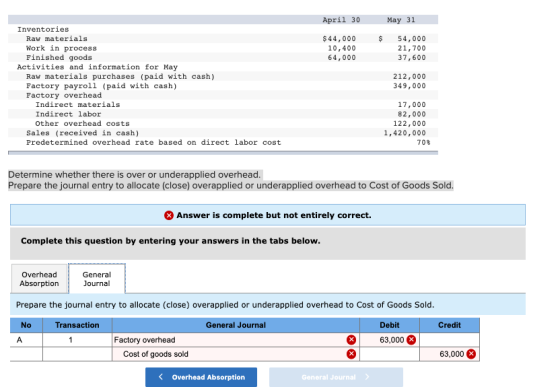Click the transaction number 1 cell
This screenshot has height=387, width=560.
77,340
